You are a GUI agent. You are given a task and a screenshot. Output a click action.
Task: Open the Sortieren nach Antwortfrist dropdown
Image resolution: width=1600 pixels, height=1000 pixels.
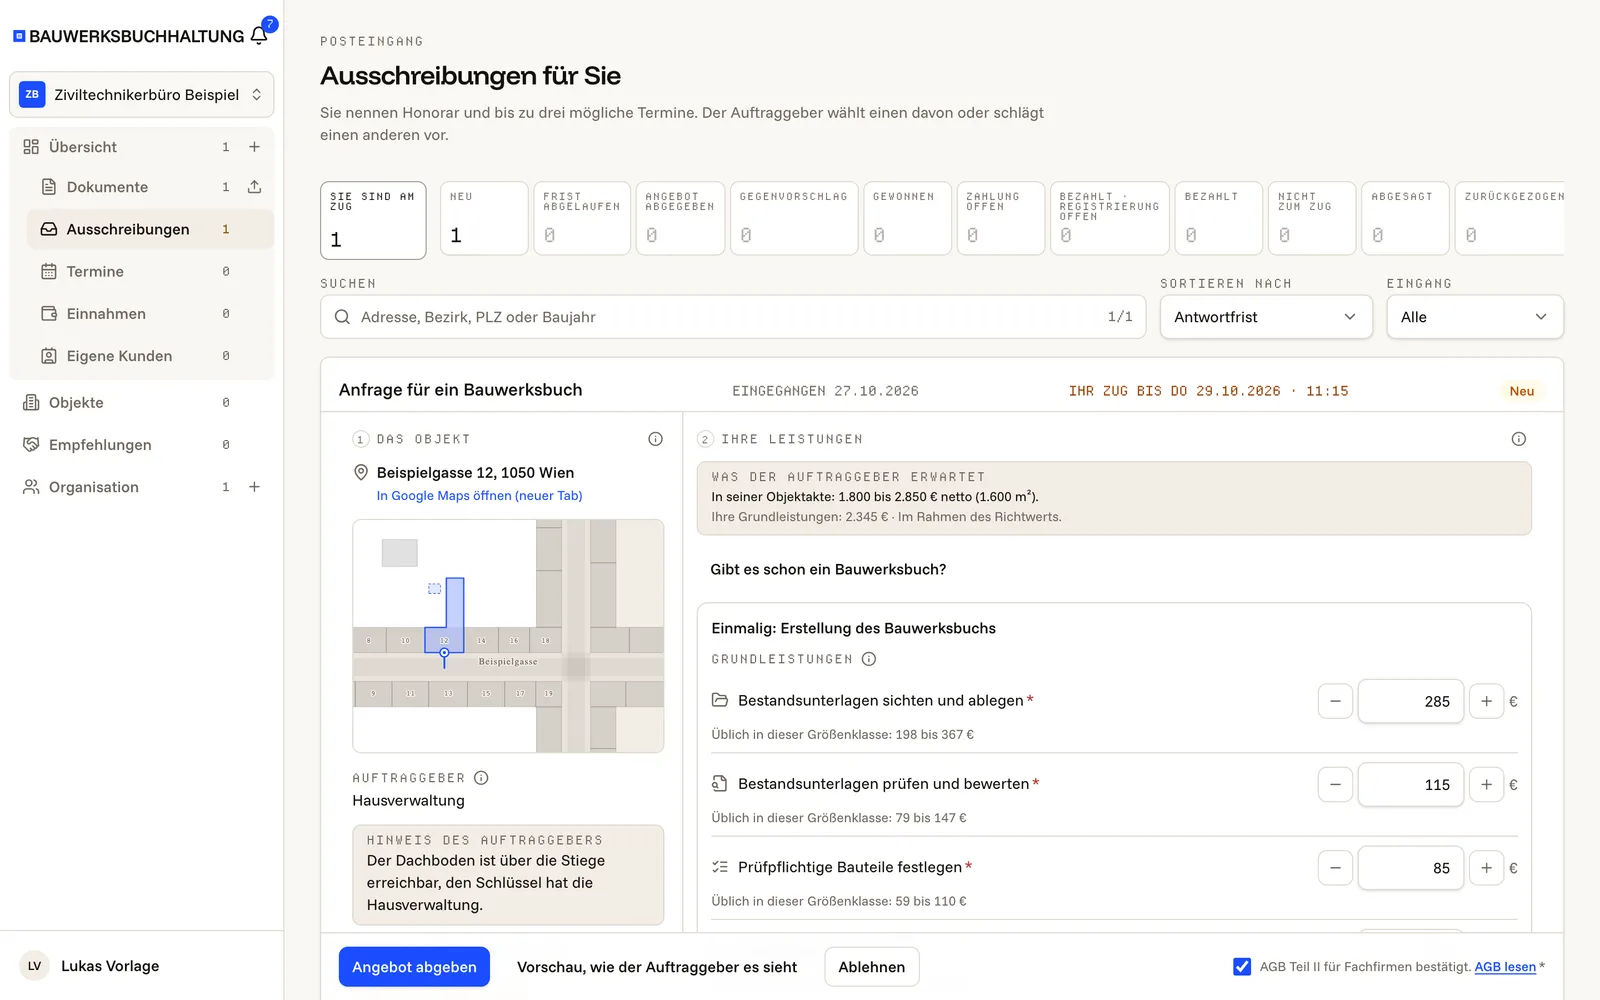tap(1266, 317)
